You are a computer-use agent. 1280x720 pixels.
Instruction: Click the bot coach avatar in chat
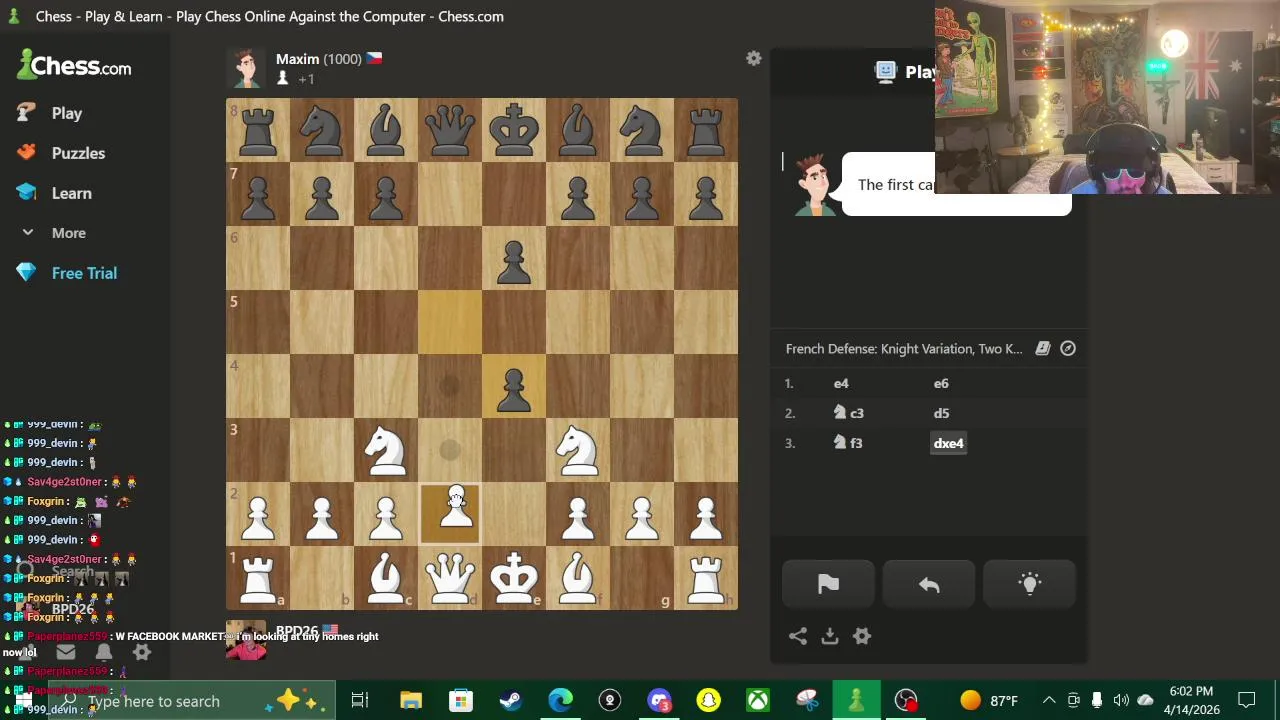[x=814, y=185]
